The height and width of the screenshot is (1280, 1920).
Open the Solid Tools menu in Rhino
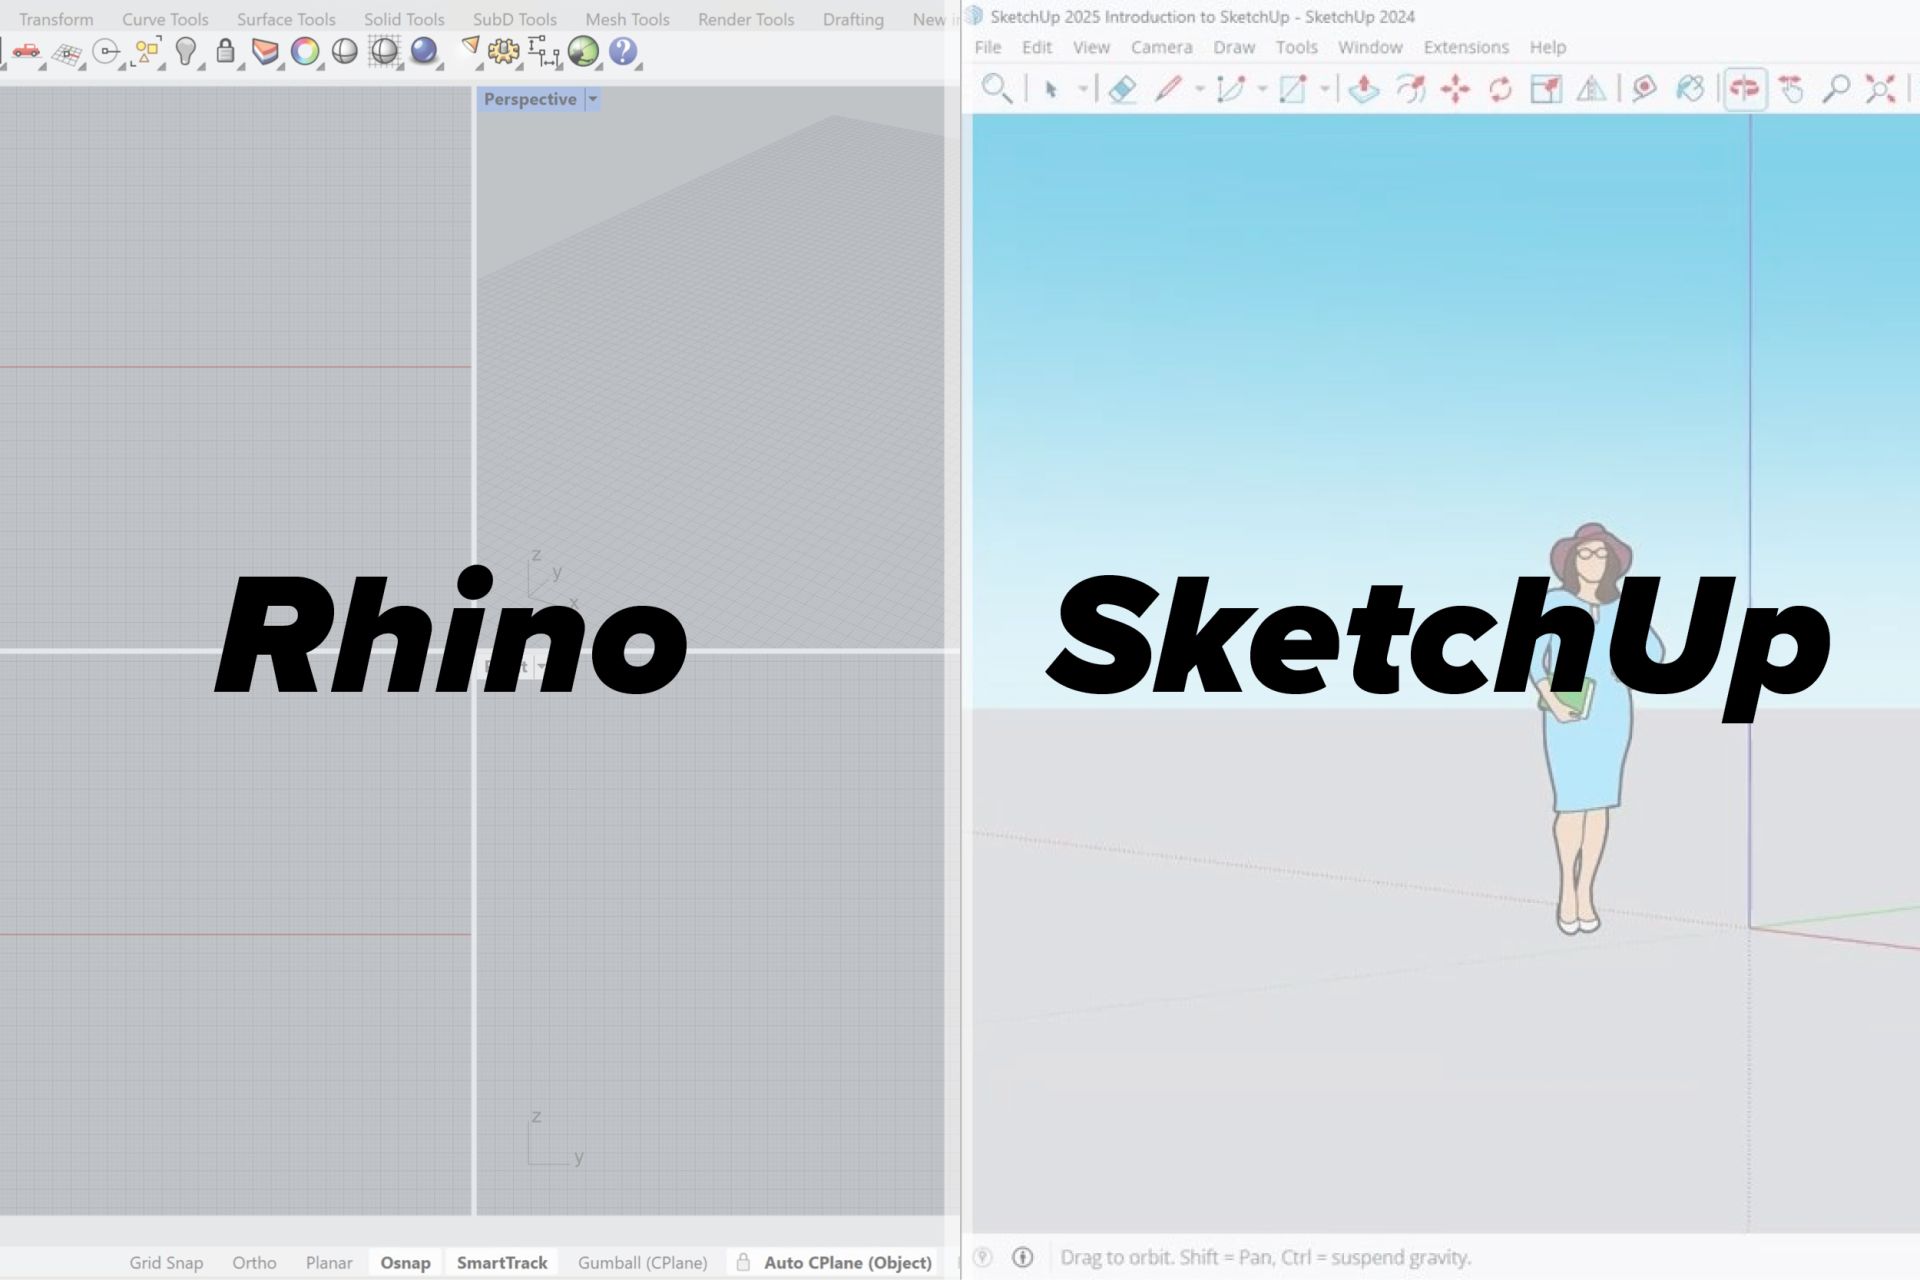(403, 18)
